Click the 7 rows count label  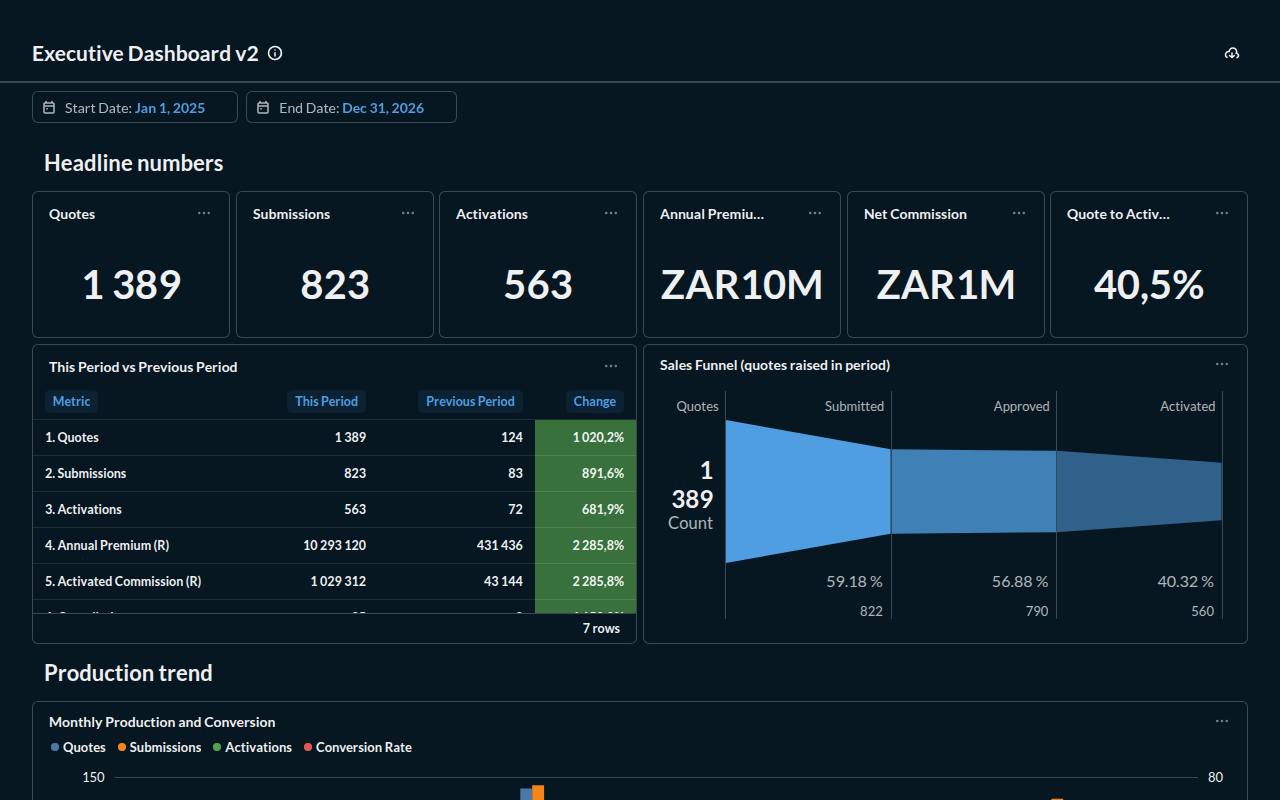click(601, 628)
